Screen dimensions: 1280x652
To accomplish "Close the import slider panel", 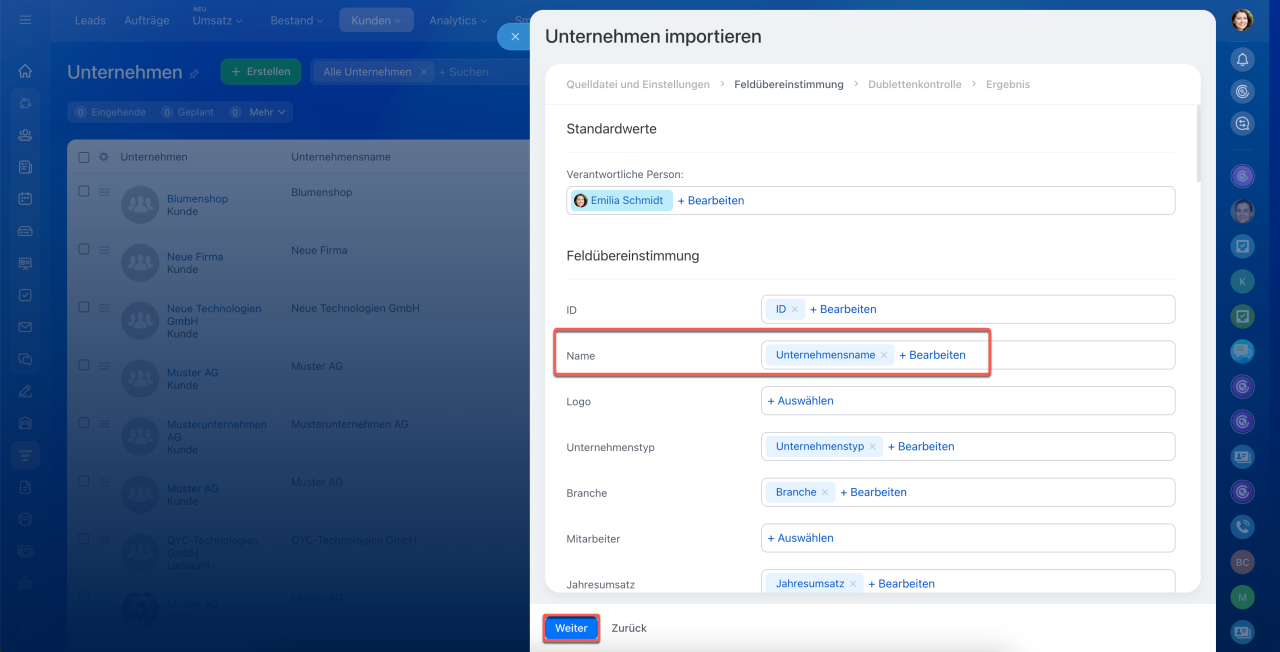I will [x=514, y=36].
